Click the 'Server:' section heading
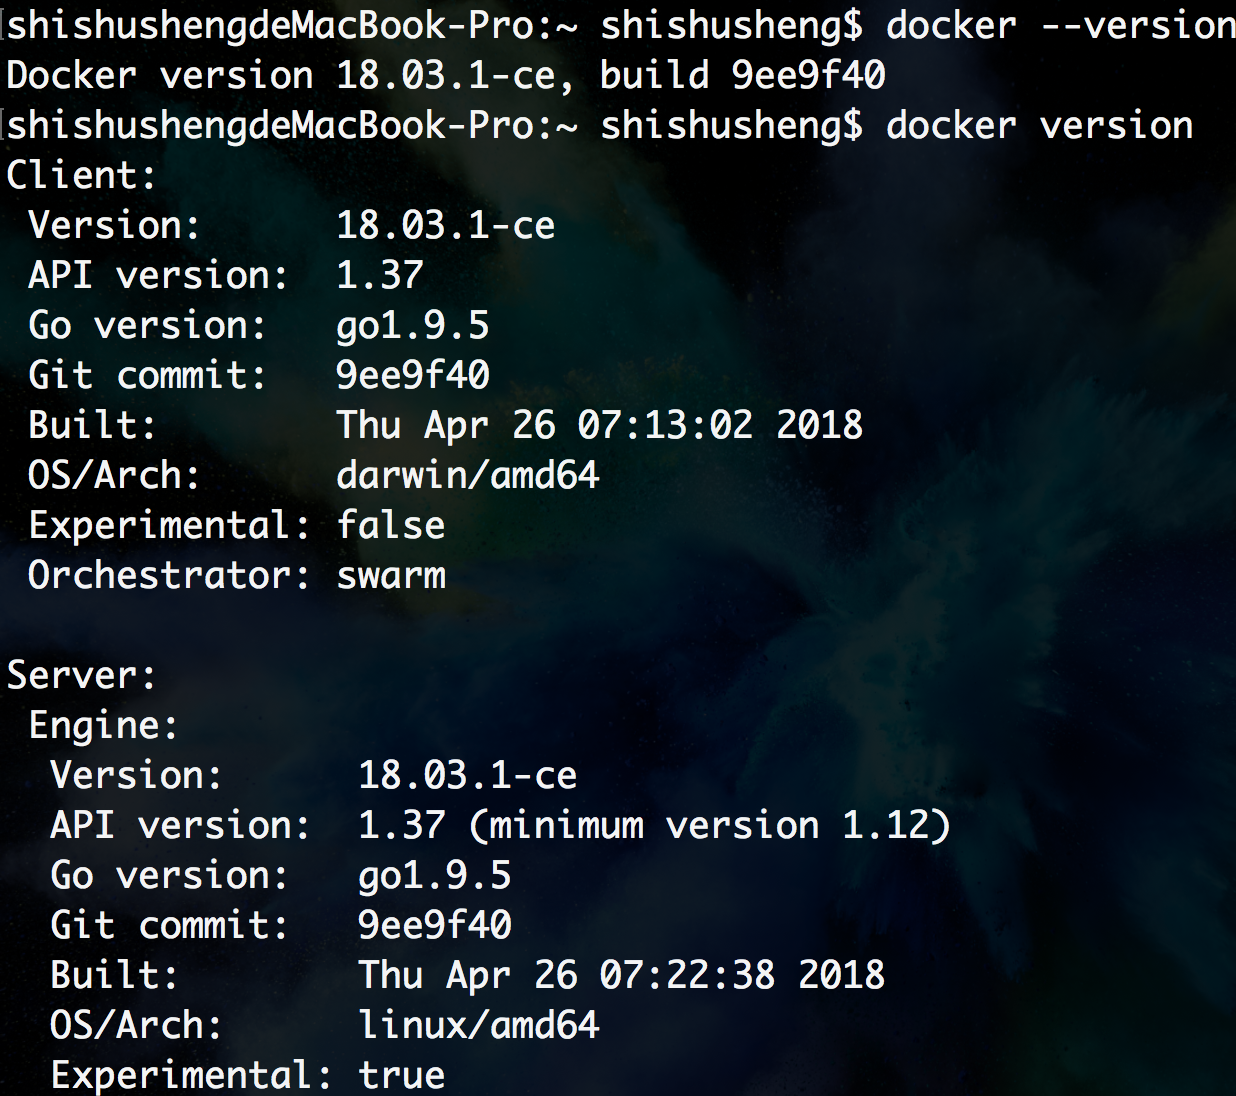The image size is (1236, 1096). pos(82,675)
